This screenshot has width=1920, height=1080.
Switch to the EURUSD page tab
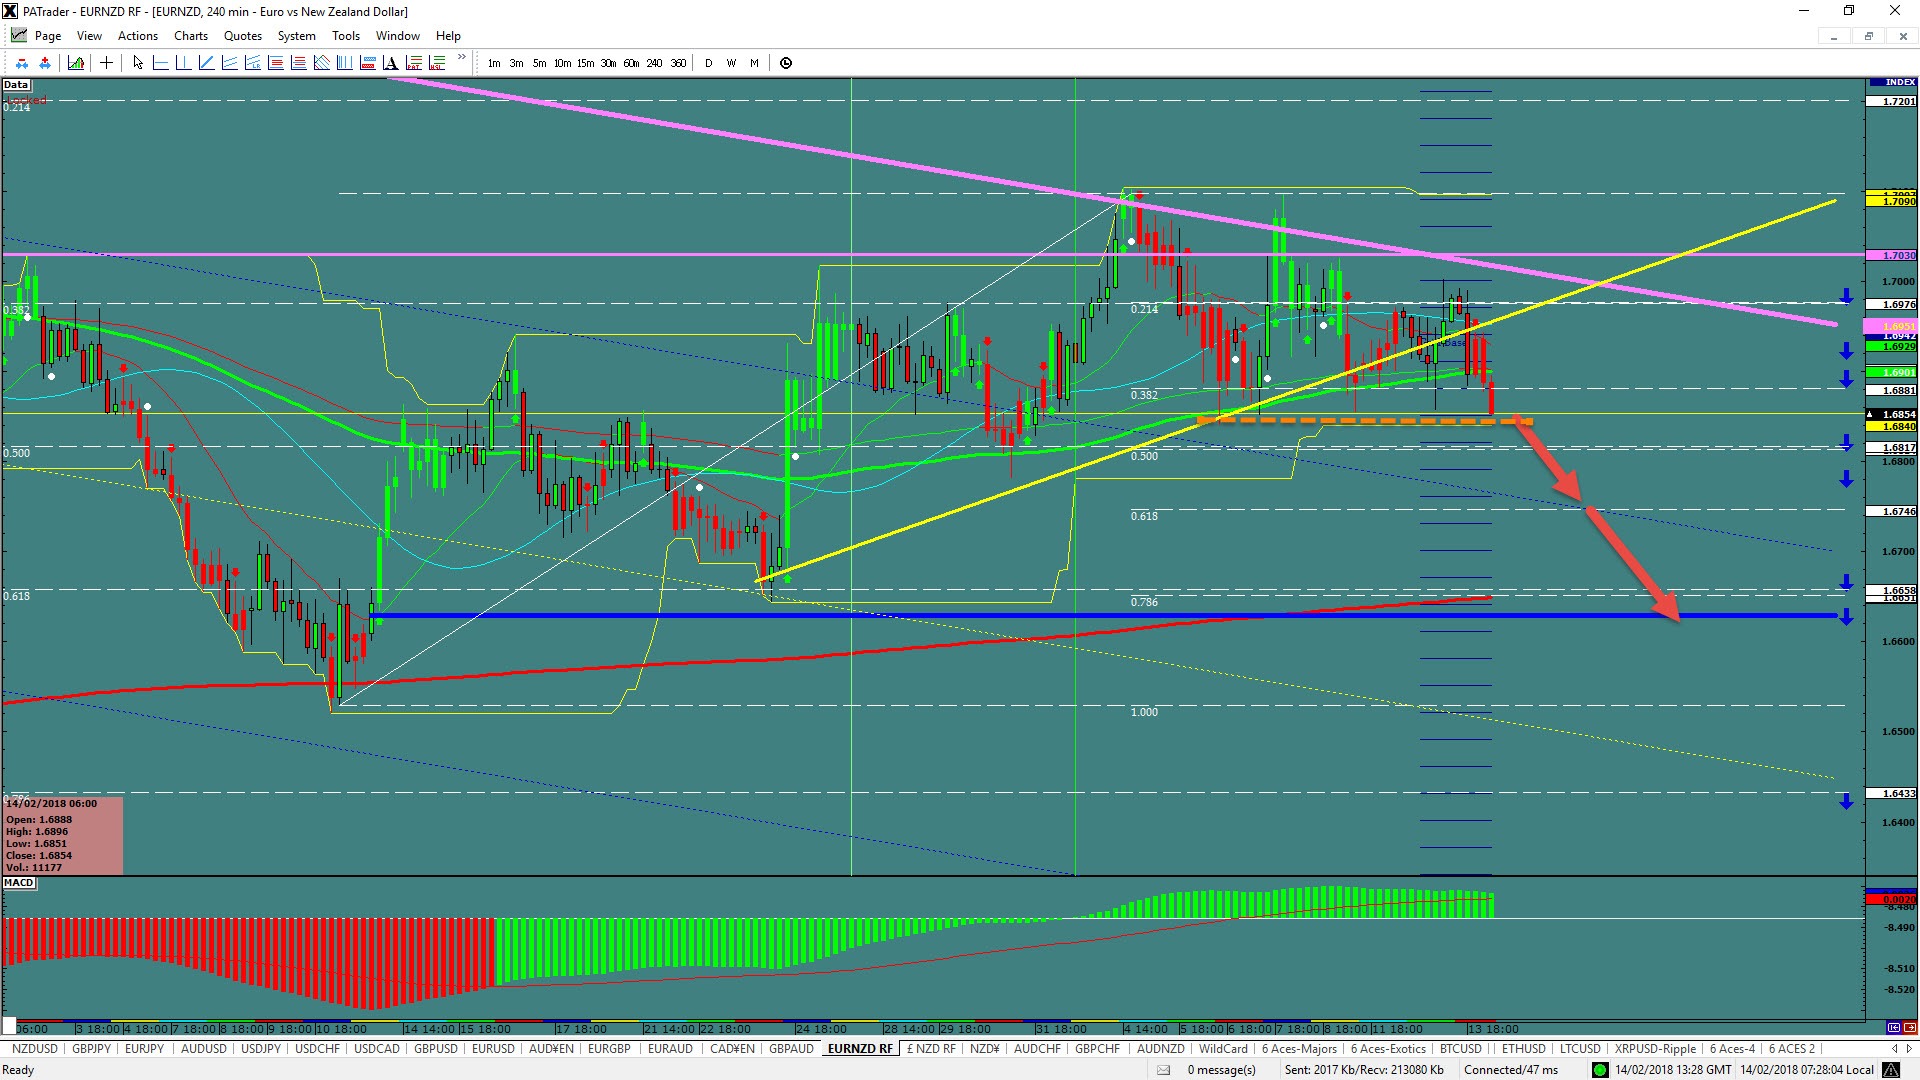(x=493, y=1049)
